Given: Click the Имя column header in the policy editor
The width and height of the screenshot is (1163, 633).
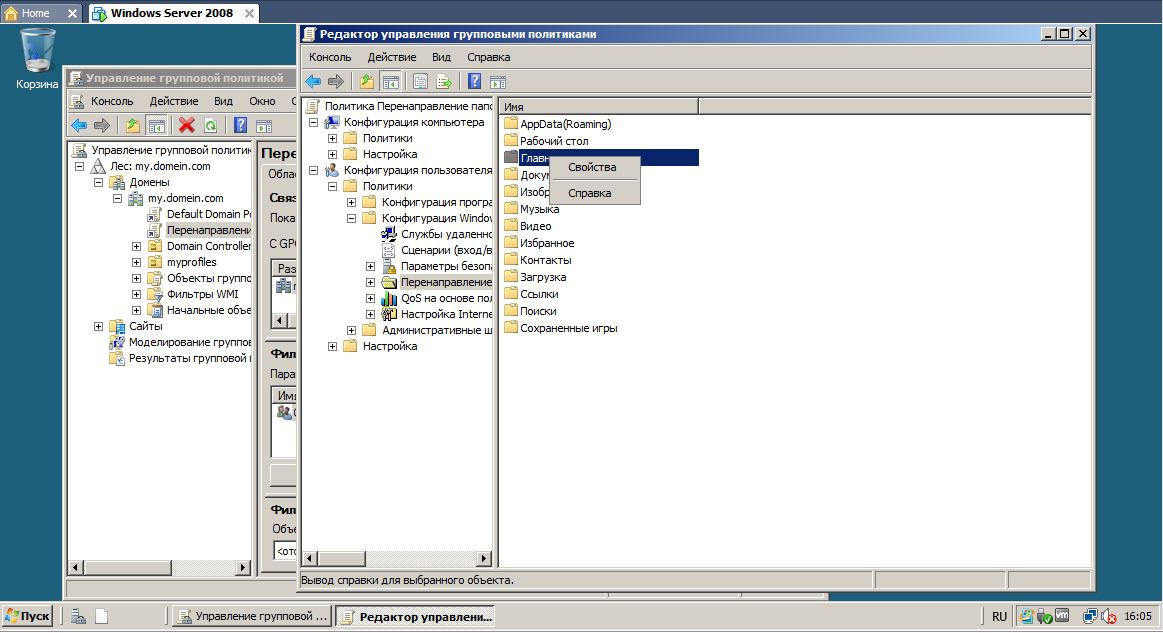Looking at the screenshot, I should 599,107.
